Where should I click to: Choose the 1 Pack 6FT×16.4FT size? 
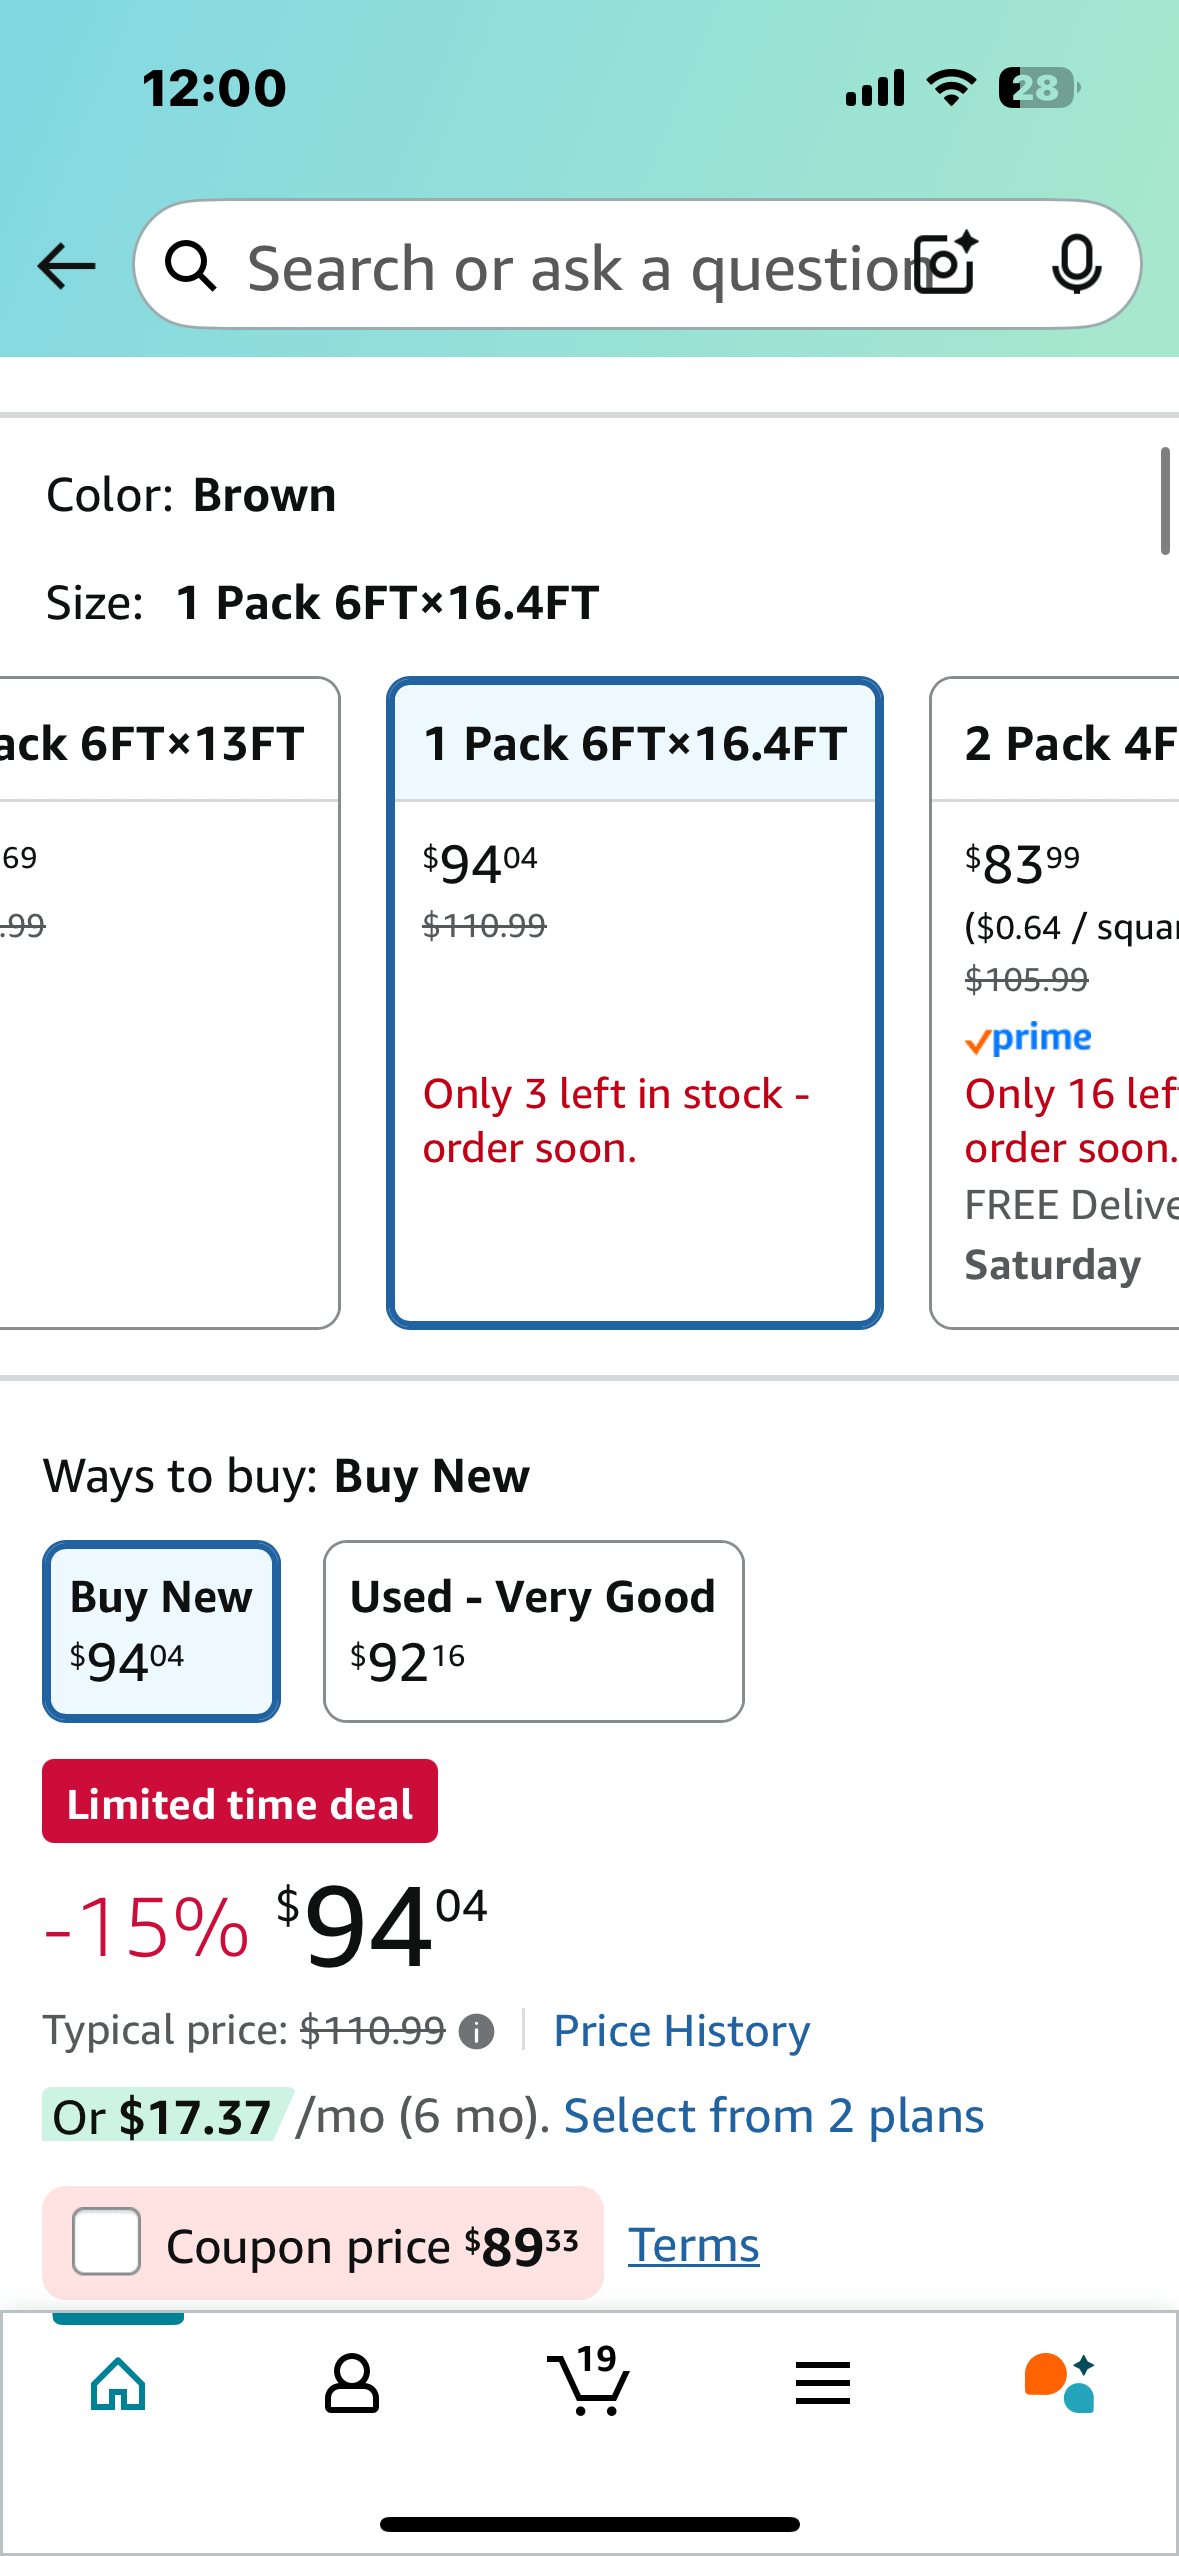[x=634, y=1003]
